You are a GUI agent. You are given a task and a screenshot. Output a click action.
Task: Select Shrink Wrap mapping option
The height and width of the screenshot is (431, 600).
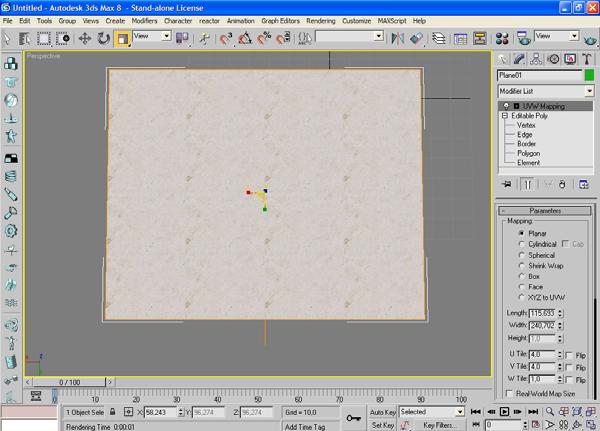click(522, 265)
